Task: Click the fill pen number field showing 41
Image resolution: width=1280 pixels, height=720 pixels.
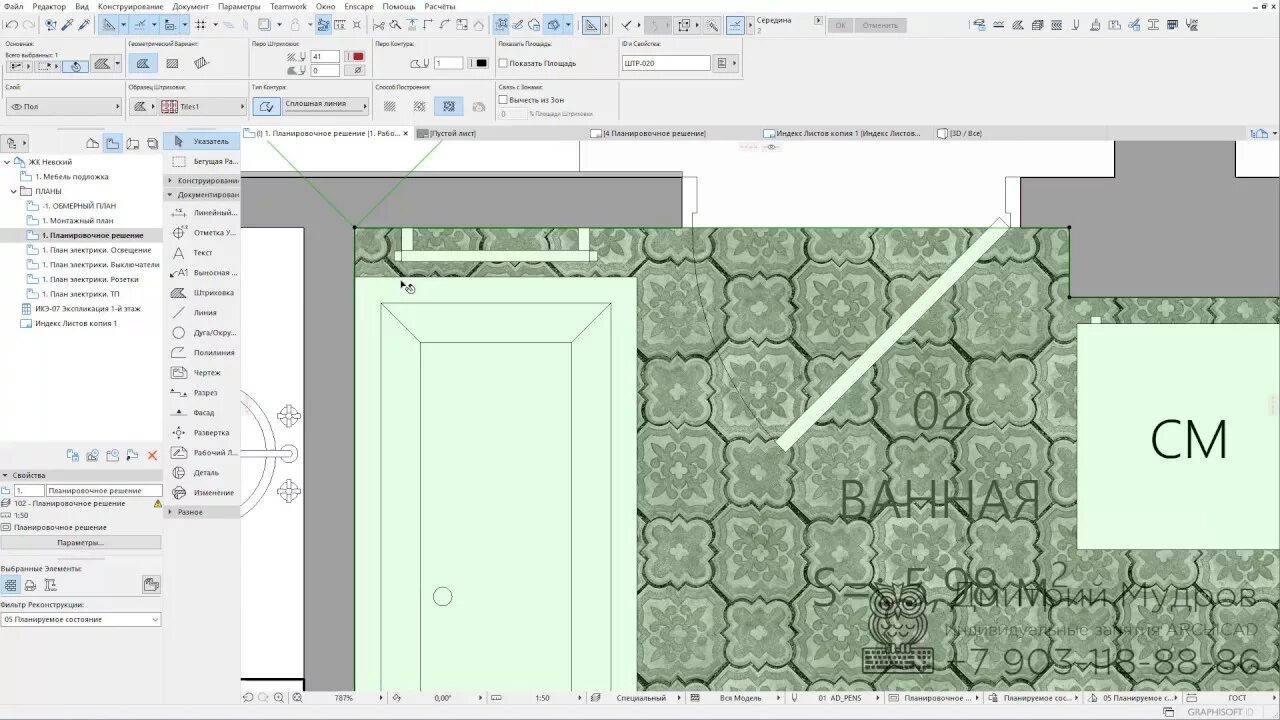Action: 325,57
